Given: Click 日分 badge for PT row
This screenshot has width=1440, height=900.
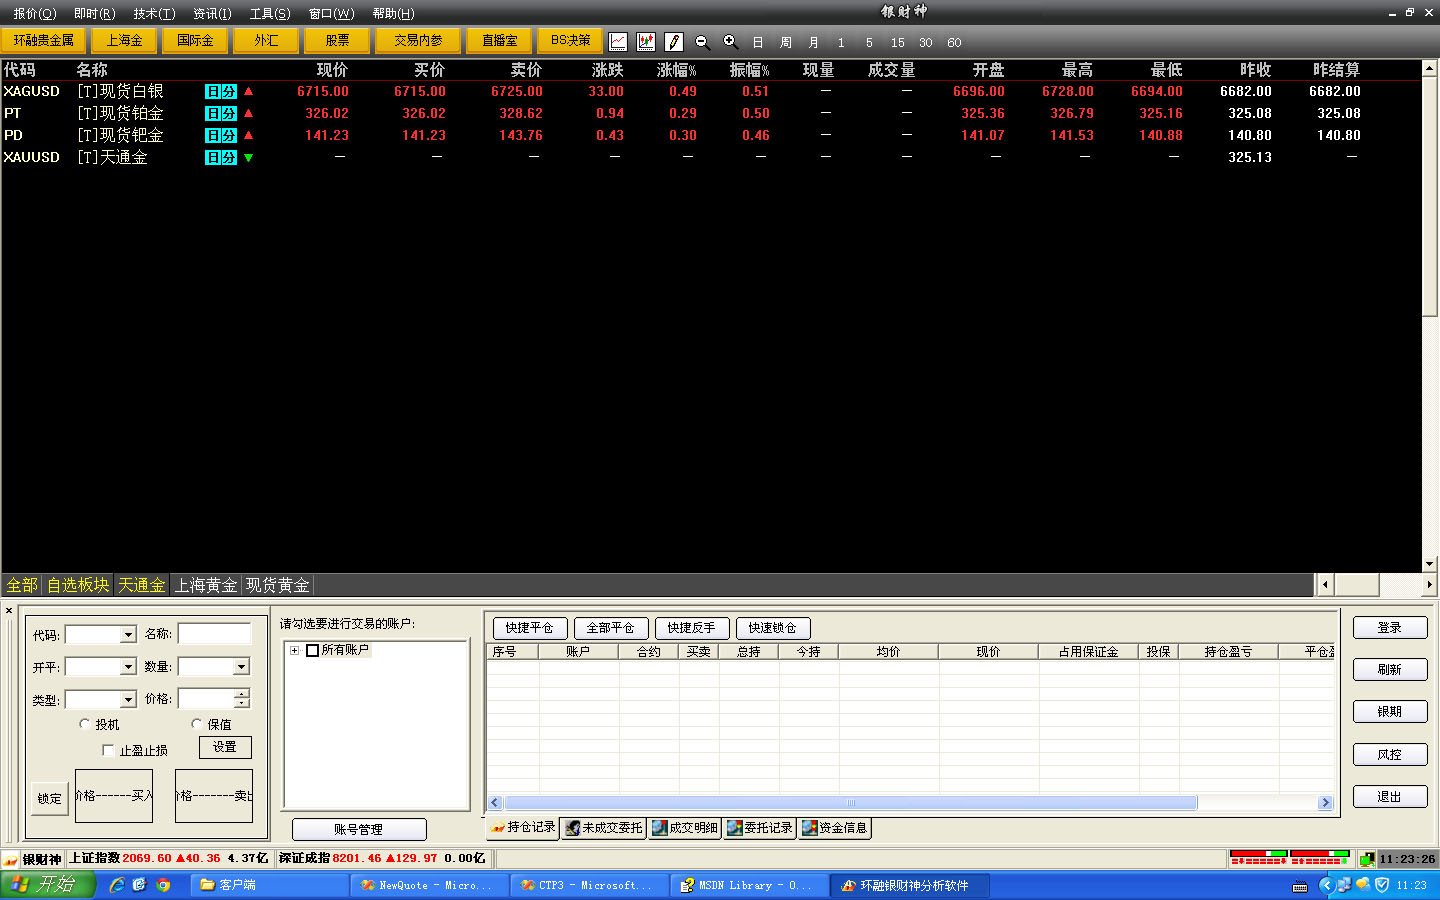Looking at the screenshot, I should 221,113.
